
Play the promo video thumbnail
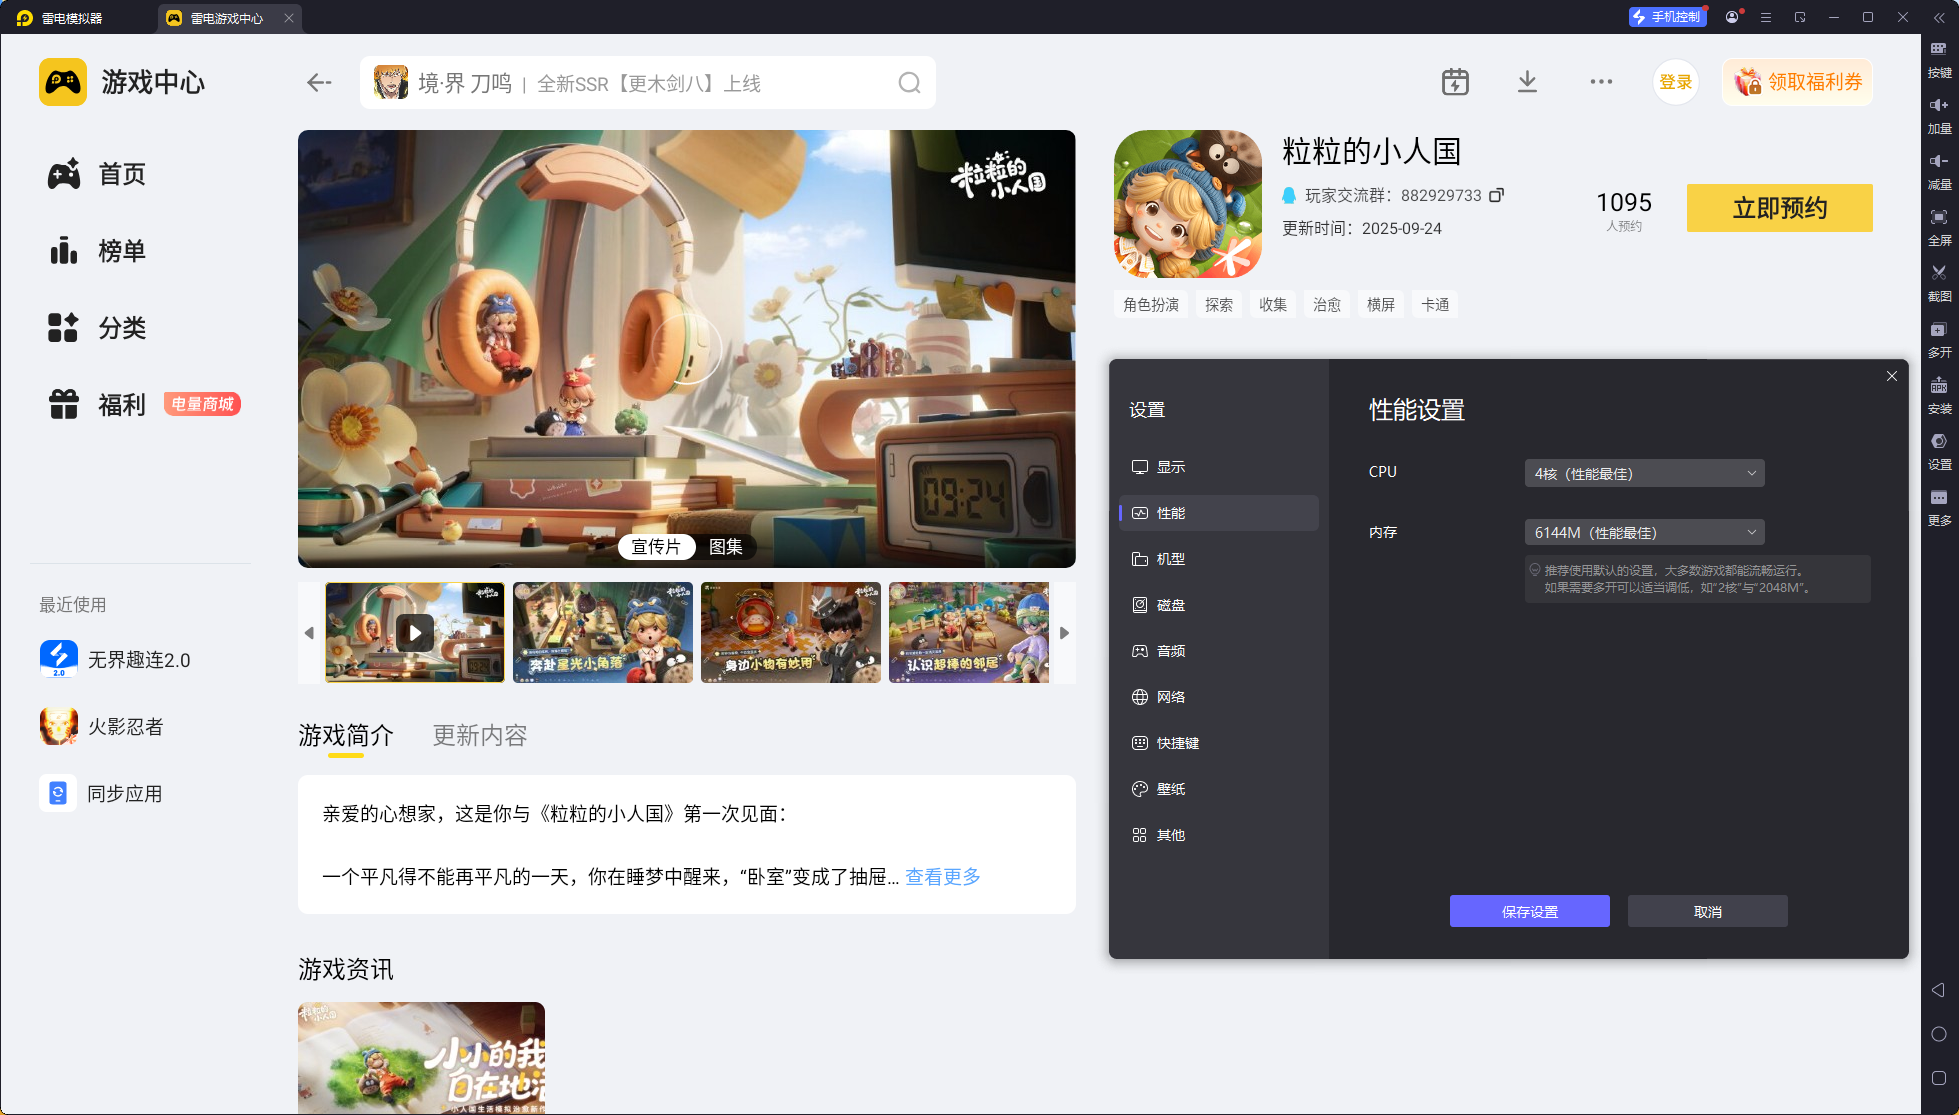coord(415,632)
